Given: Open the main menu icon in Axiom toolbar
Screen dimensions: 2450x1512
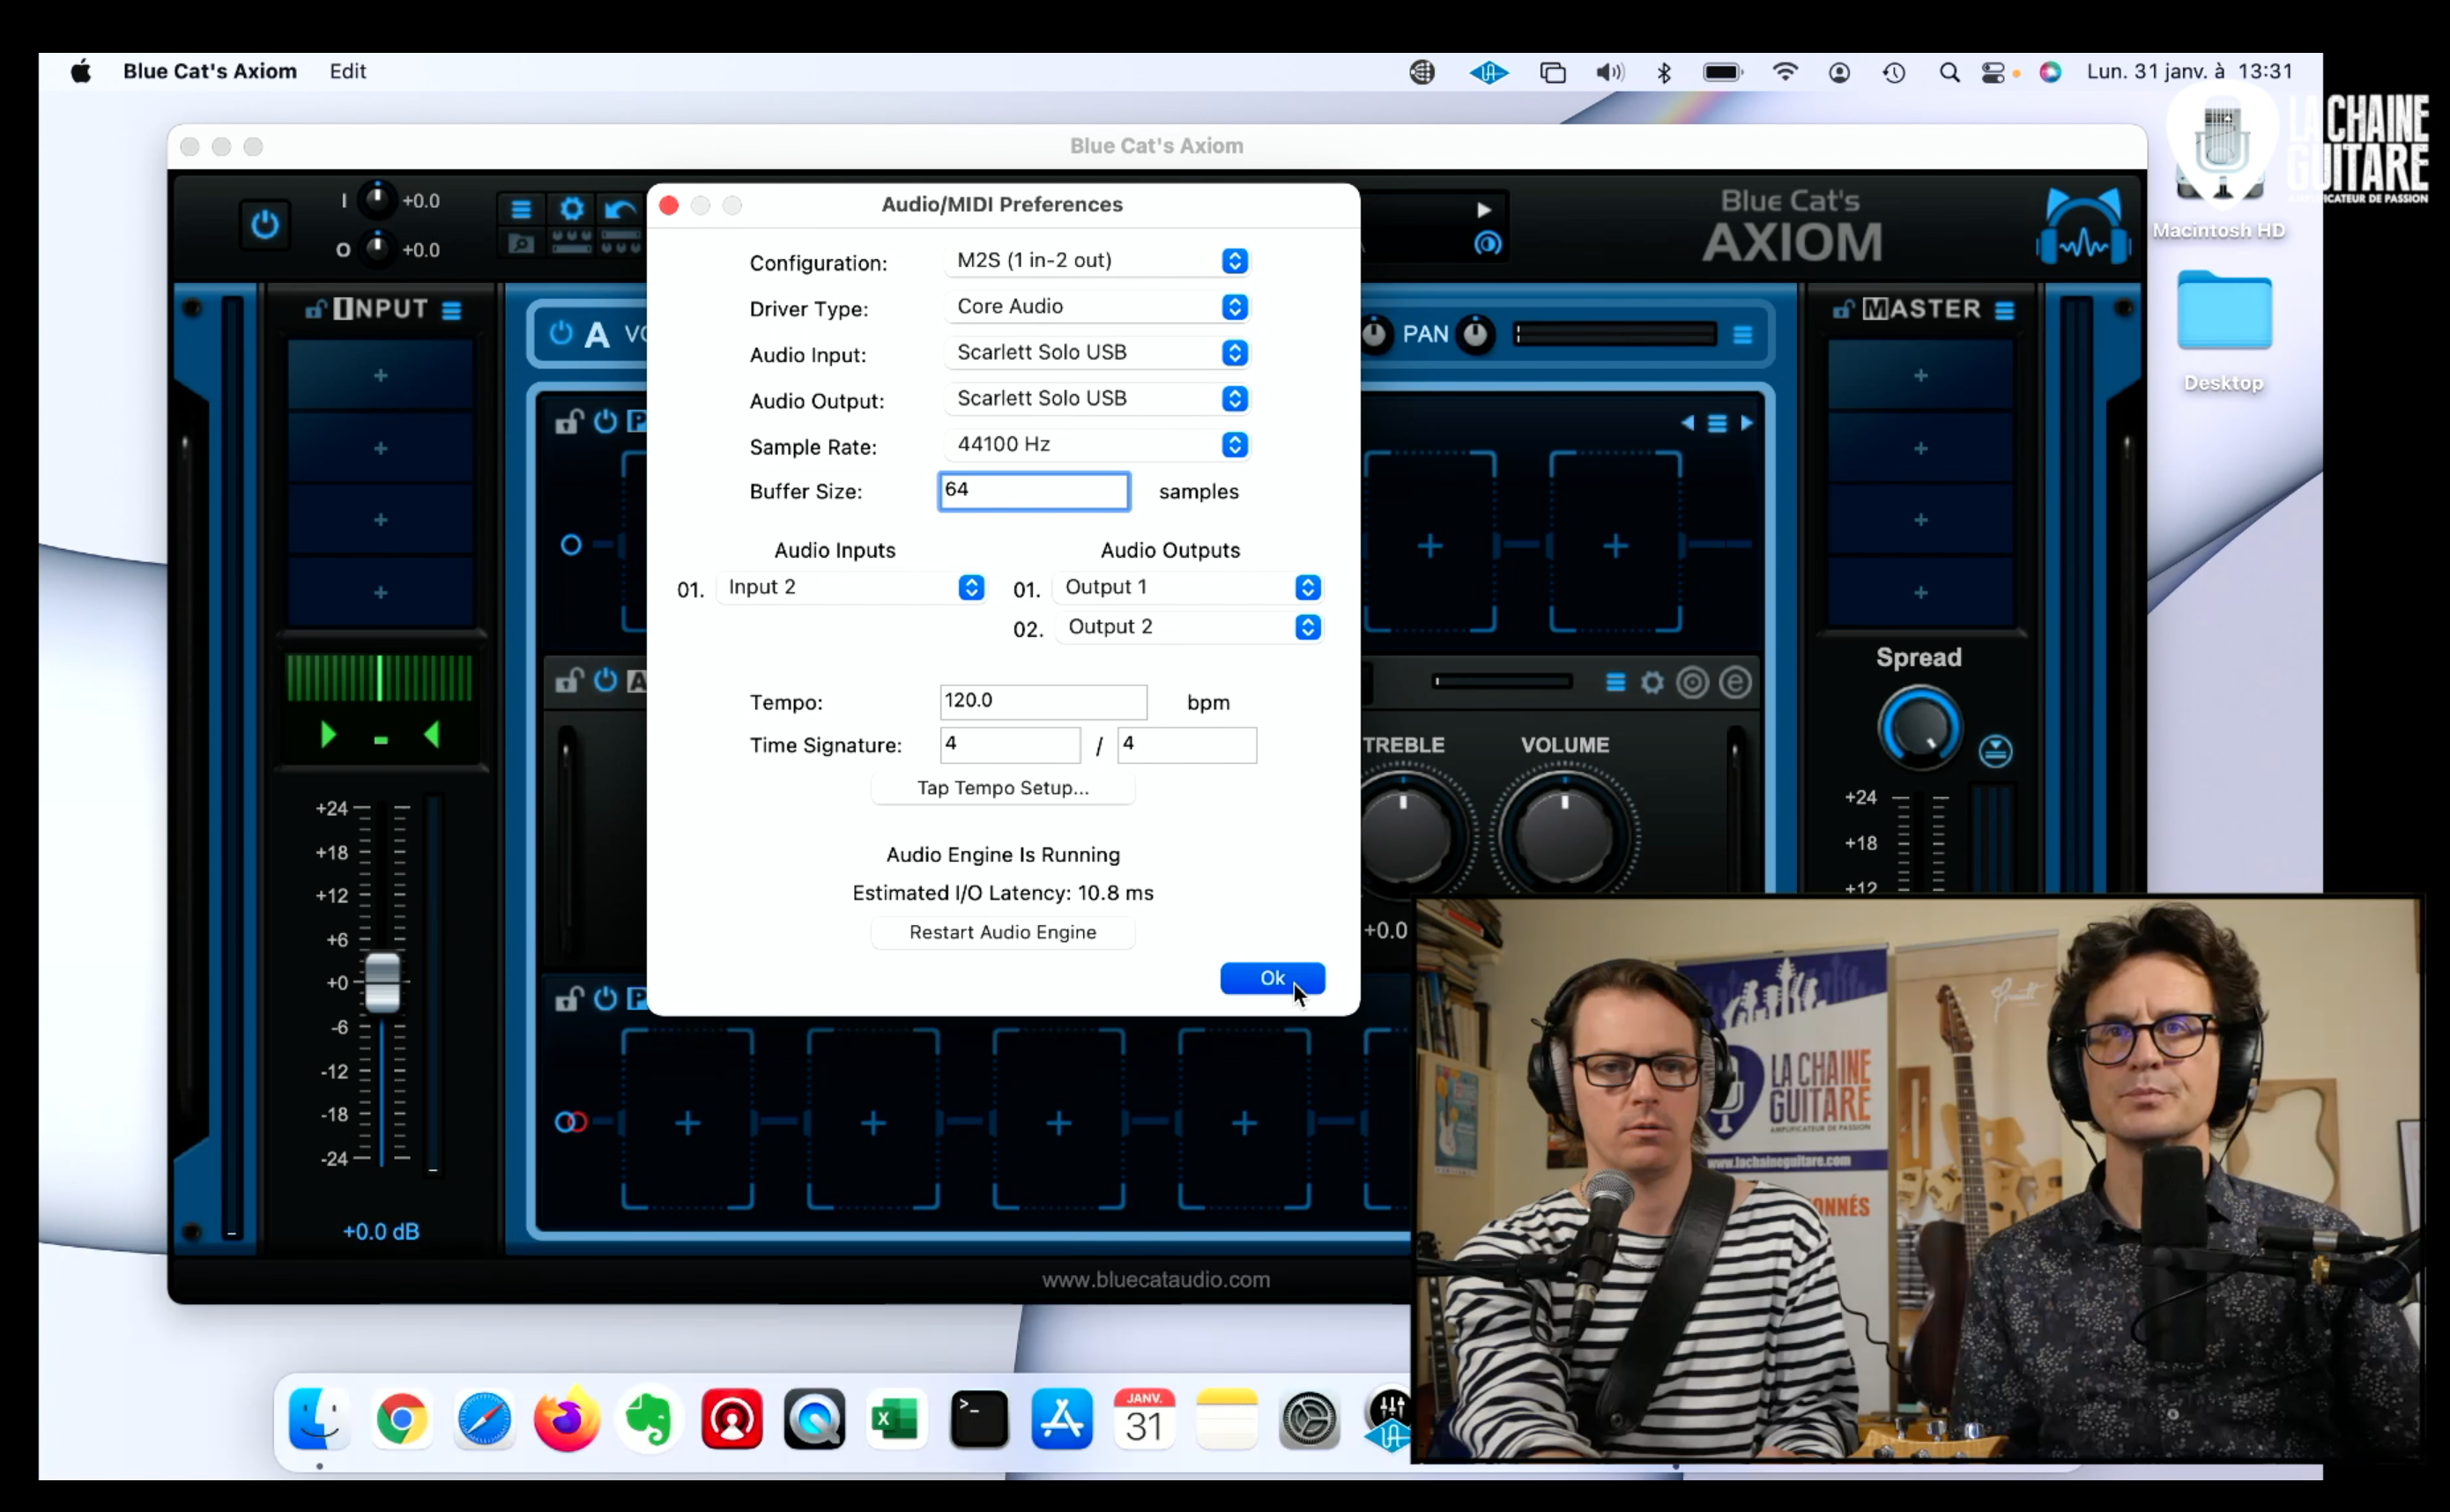Looking at the screenshot, I should click(x=521, y=209).
